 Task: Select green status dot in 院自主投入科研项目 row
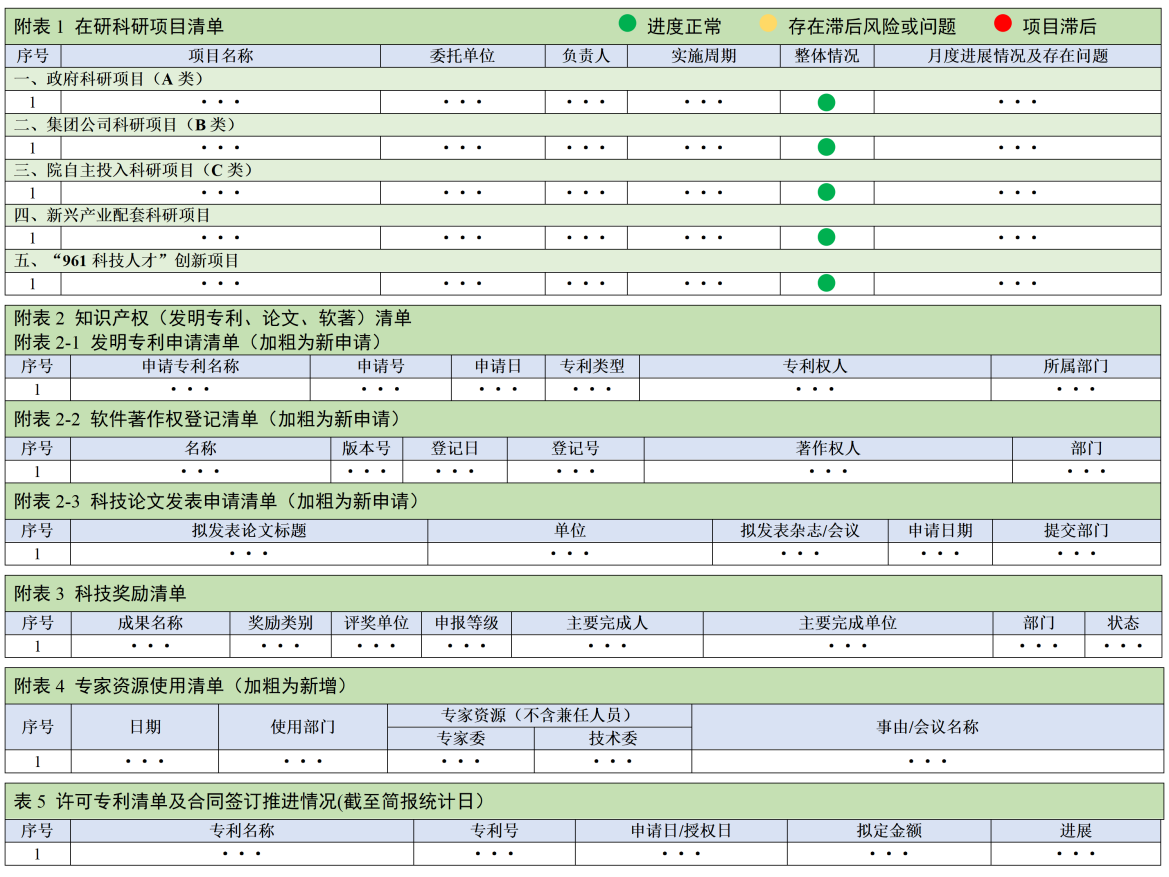(x=826, y=192)
